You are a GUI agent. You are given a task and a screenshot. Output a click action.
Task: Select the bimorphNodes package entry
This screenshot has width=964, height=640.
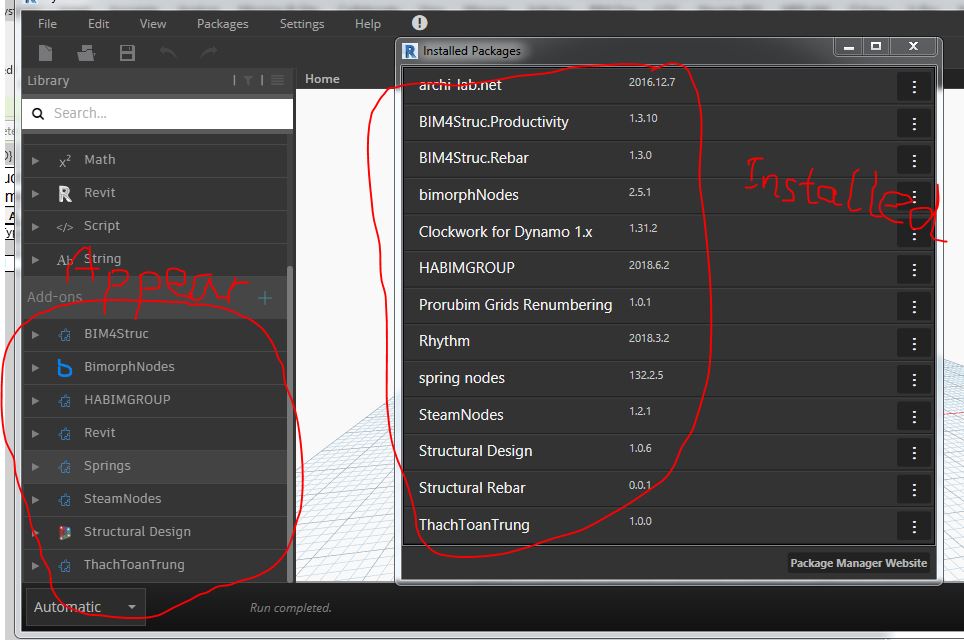(x=468, y=195)
